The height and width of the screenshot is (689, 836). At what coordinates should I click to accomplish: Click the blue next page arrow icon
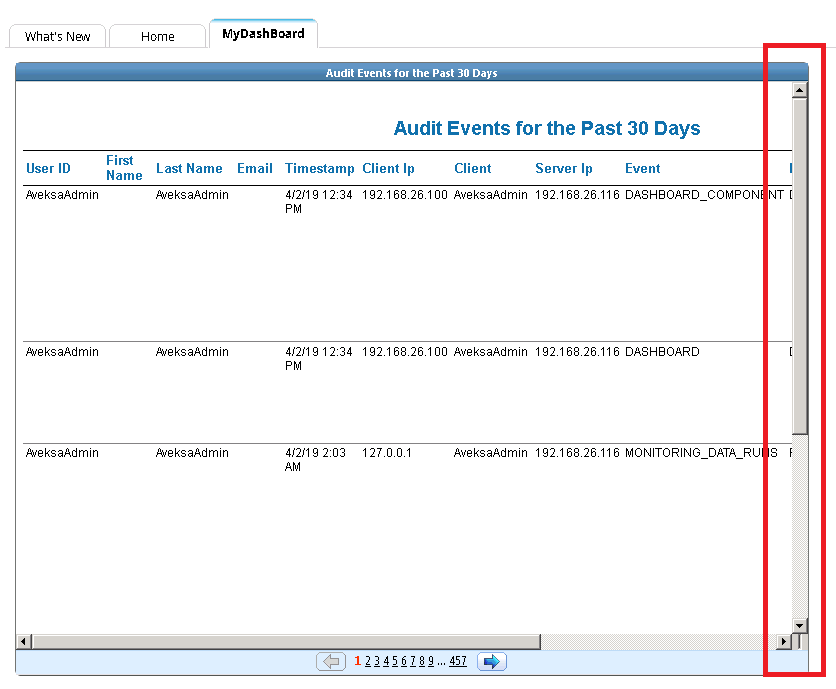[491, 661]
